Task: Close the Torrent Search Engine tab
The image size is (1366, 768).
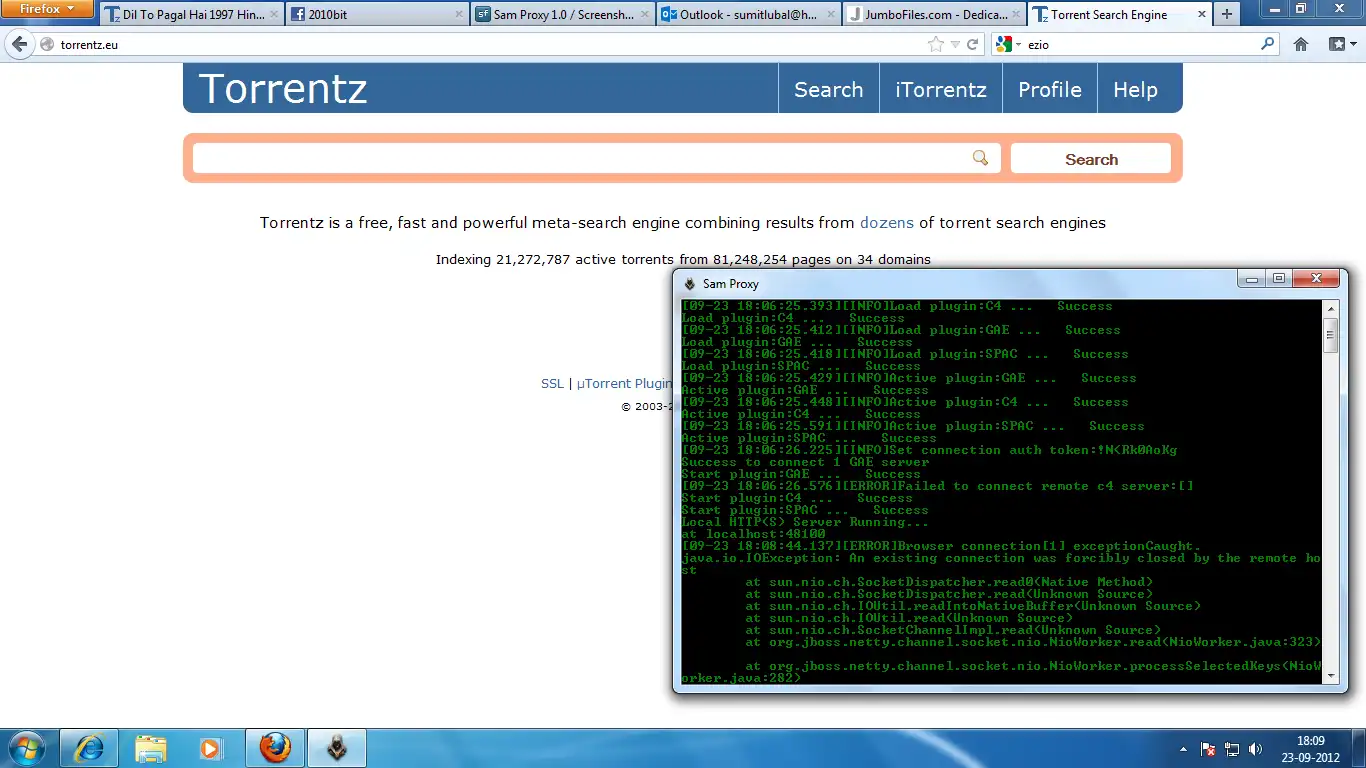Action: (1201, 15)
